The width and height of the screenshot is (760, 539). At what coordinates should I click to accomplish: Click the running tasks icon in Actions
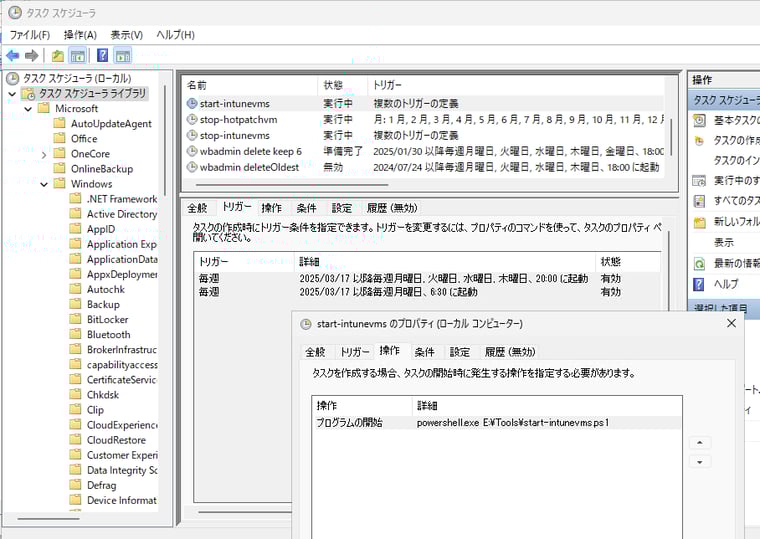pos(699,181)
